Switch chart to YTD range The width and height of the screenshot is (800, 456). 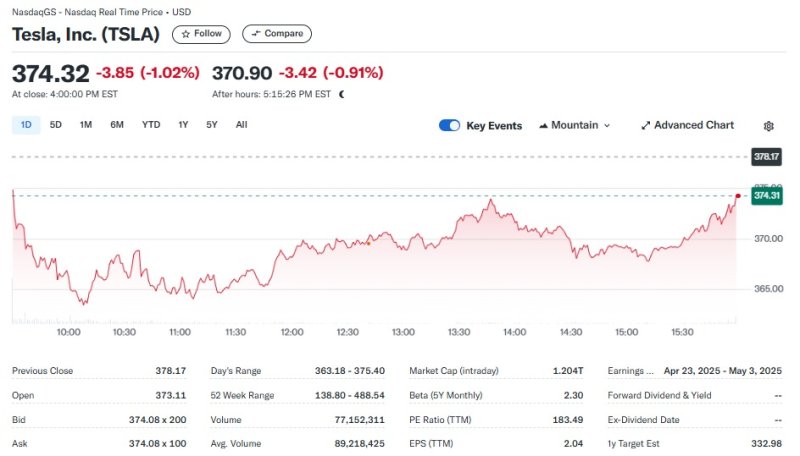pyautogui.click(x=151, y=125)
